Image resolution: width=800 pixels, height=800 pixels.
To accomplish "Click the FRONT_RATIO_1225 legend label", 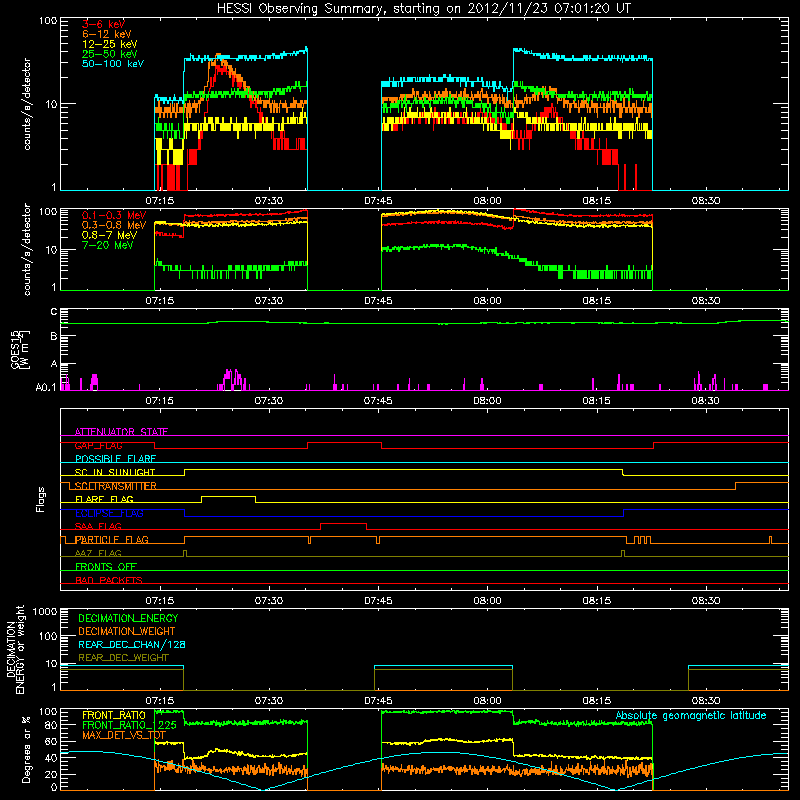I will click(x=129, y=726).
